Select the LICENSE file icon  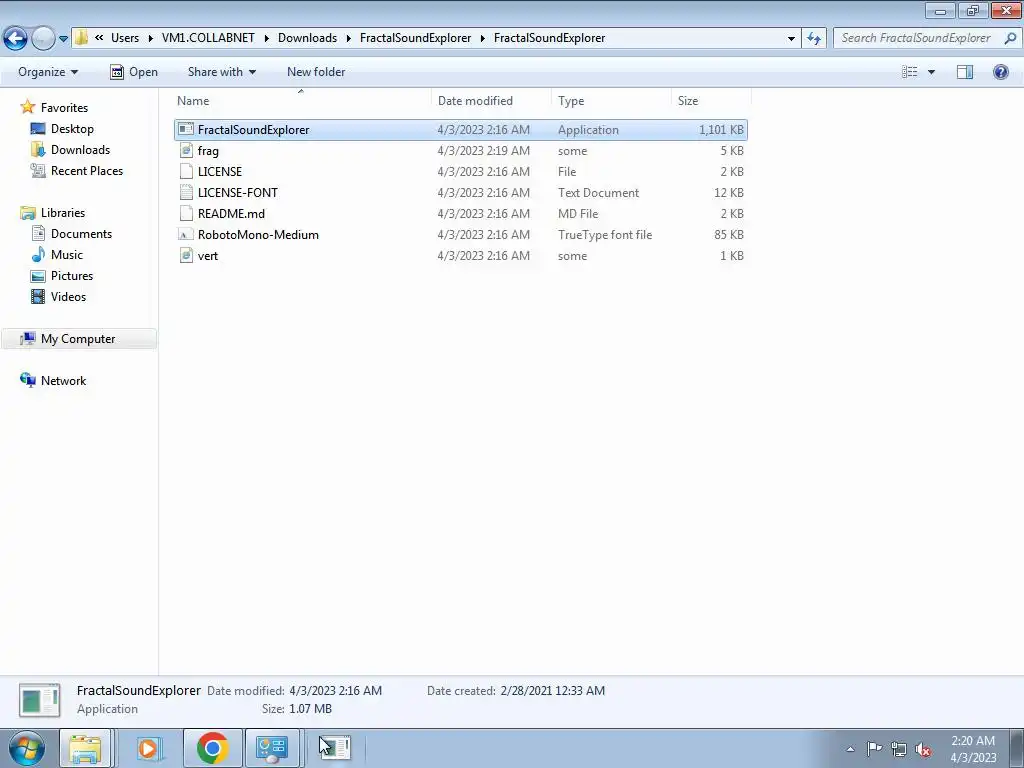[x=186, y=171]
